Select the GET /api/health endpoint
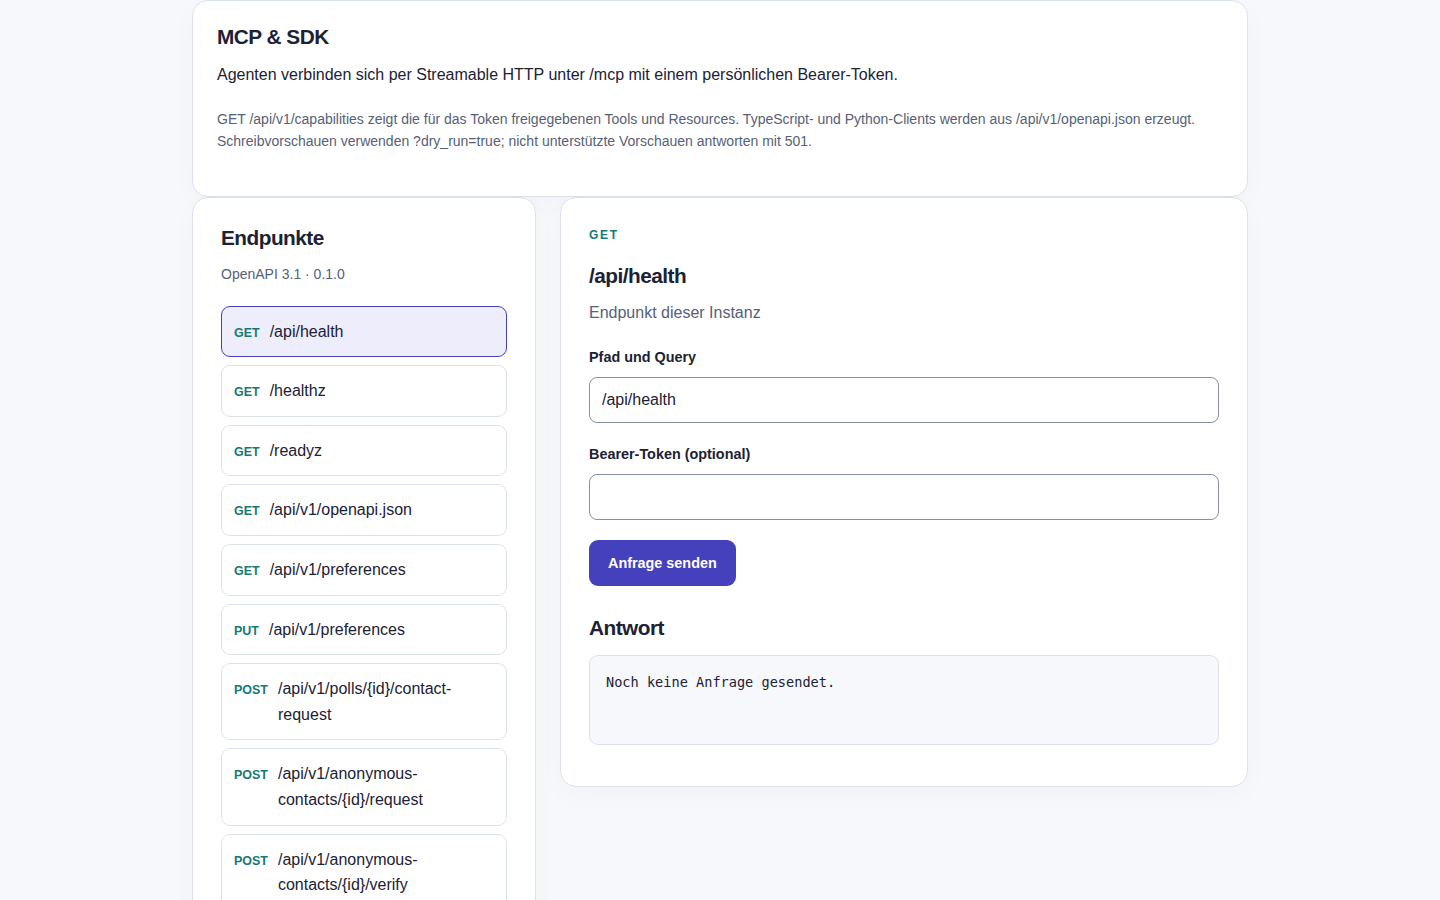1440x900 pixels. tap(364, 331)
